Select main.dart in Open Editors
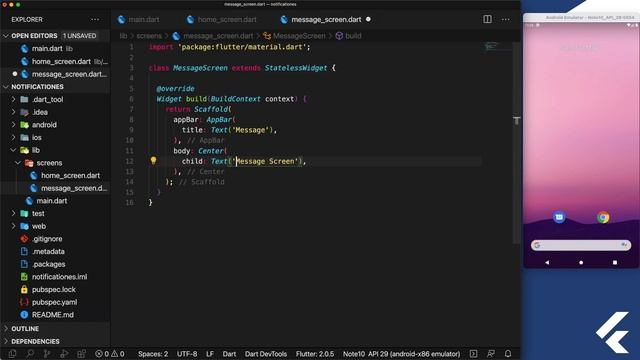 pos(47,49)
